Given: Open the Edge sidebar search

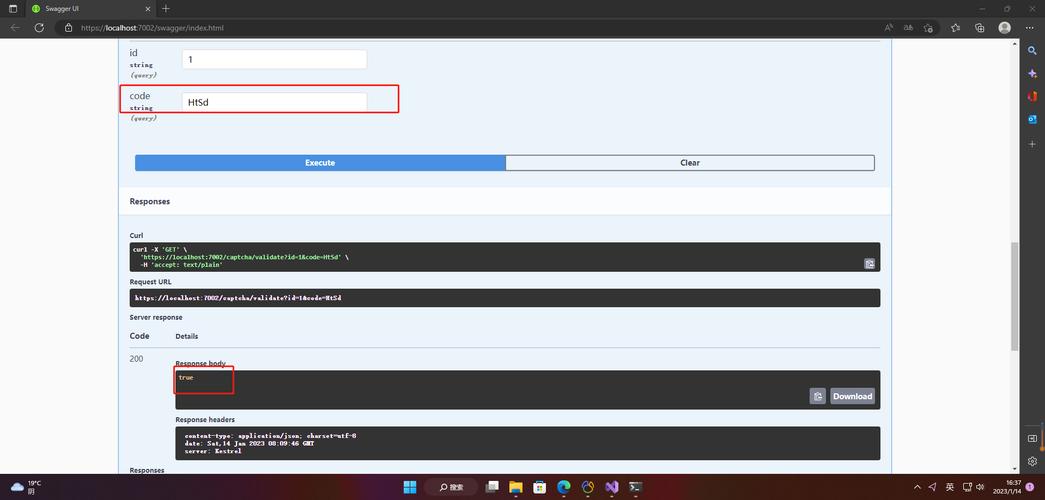Looking at the screenshot, I should click(1032, 51).
